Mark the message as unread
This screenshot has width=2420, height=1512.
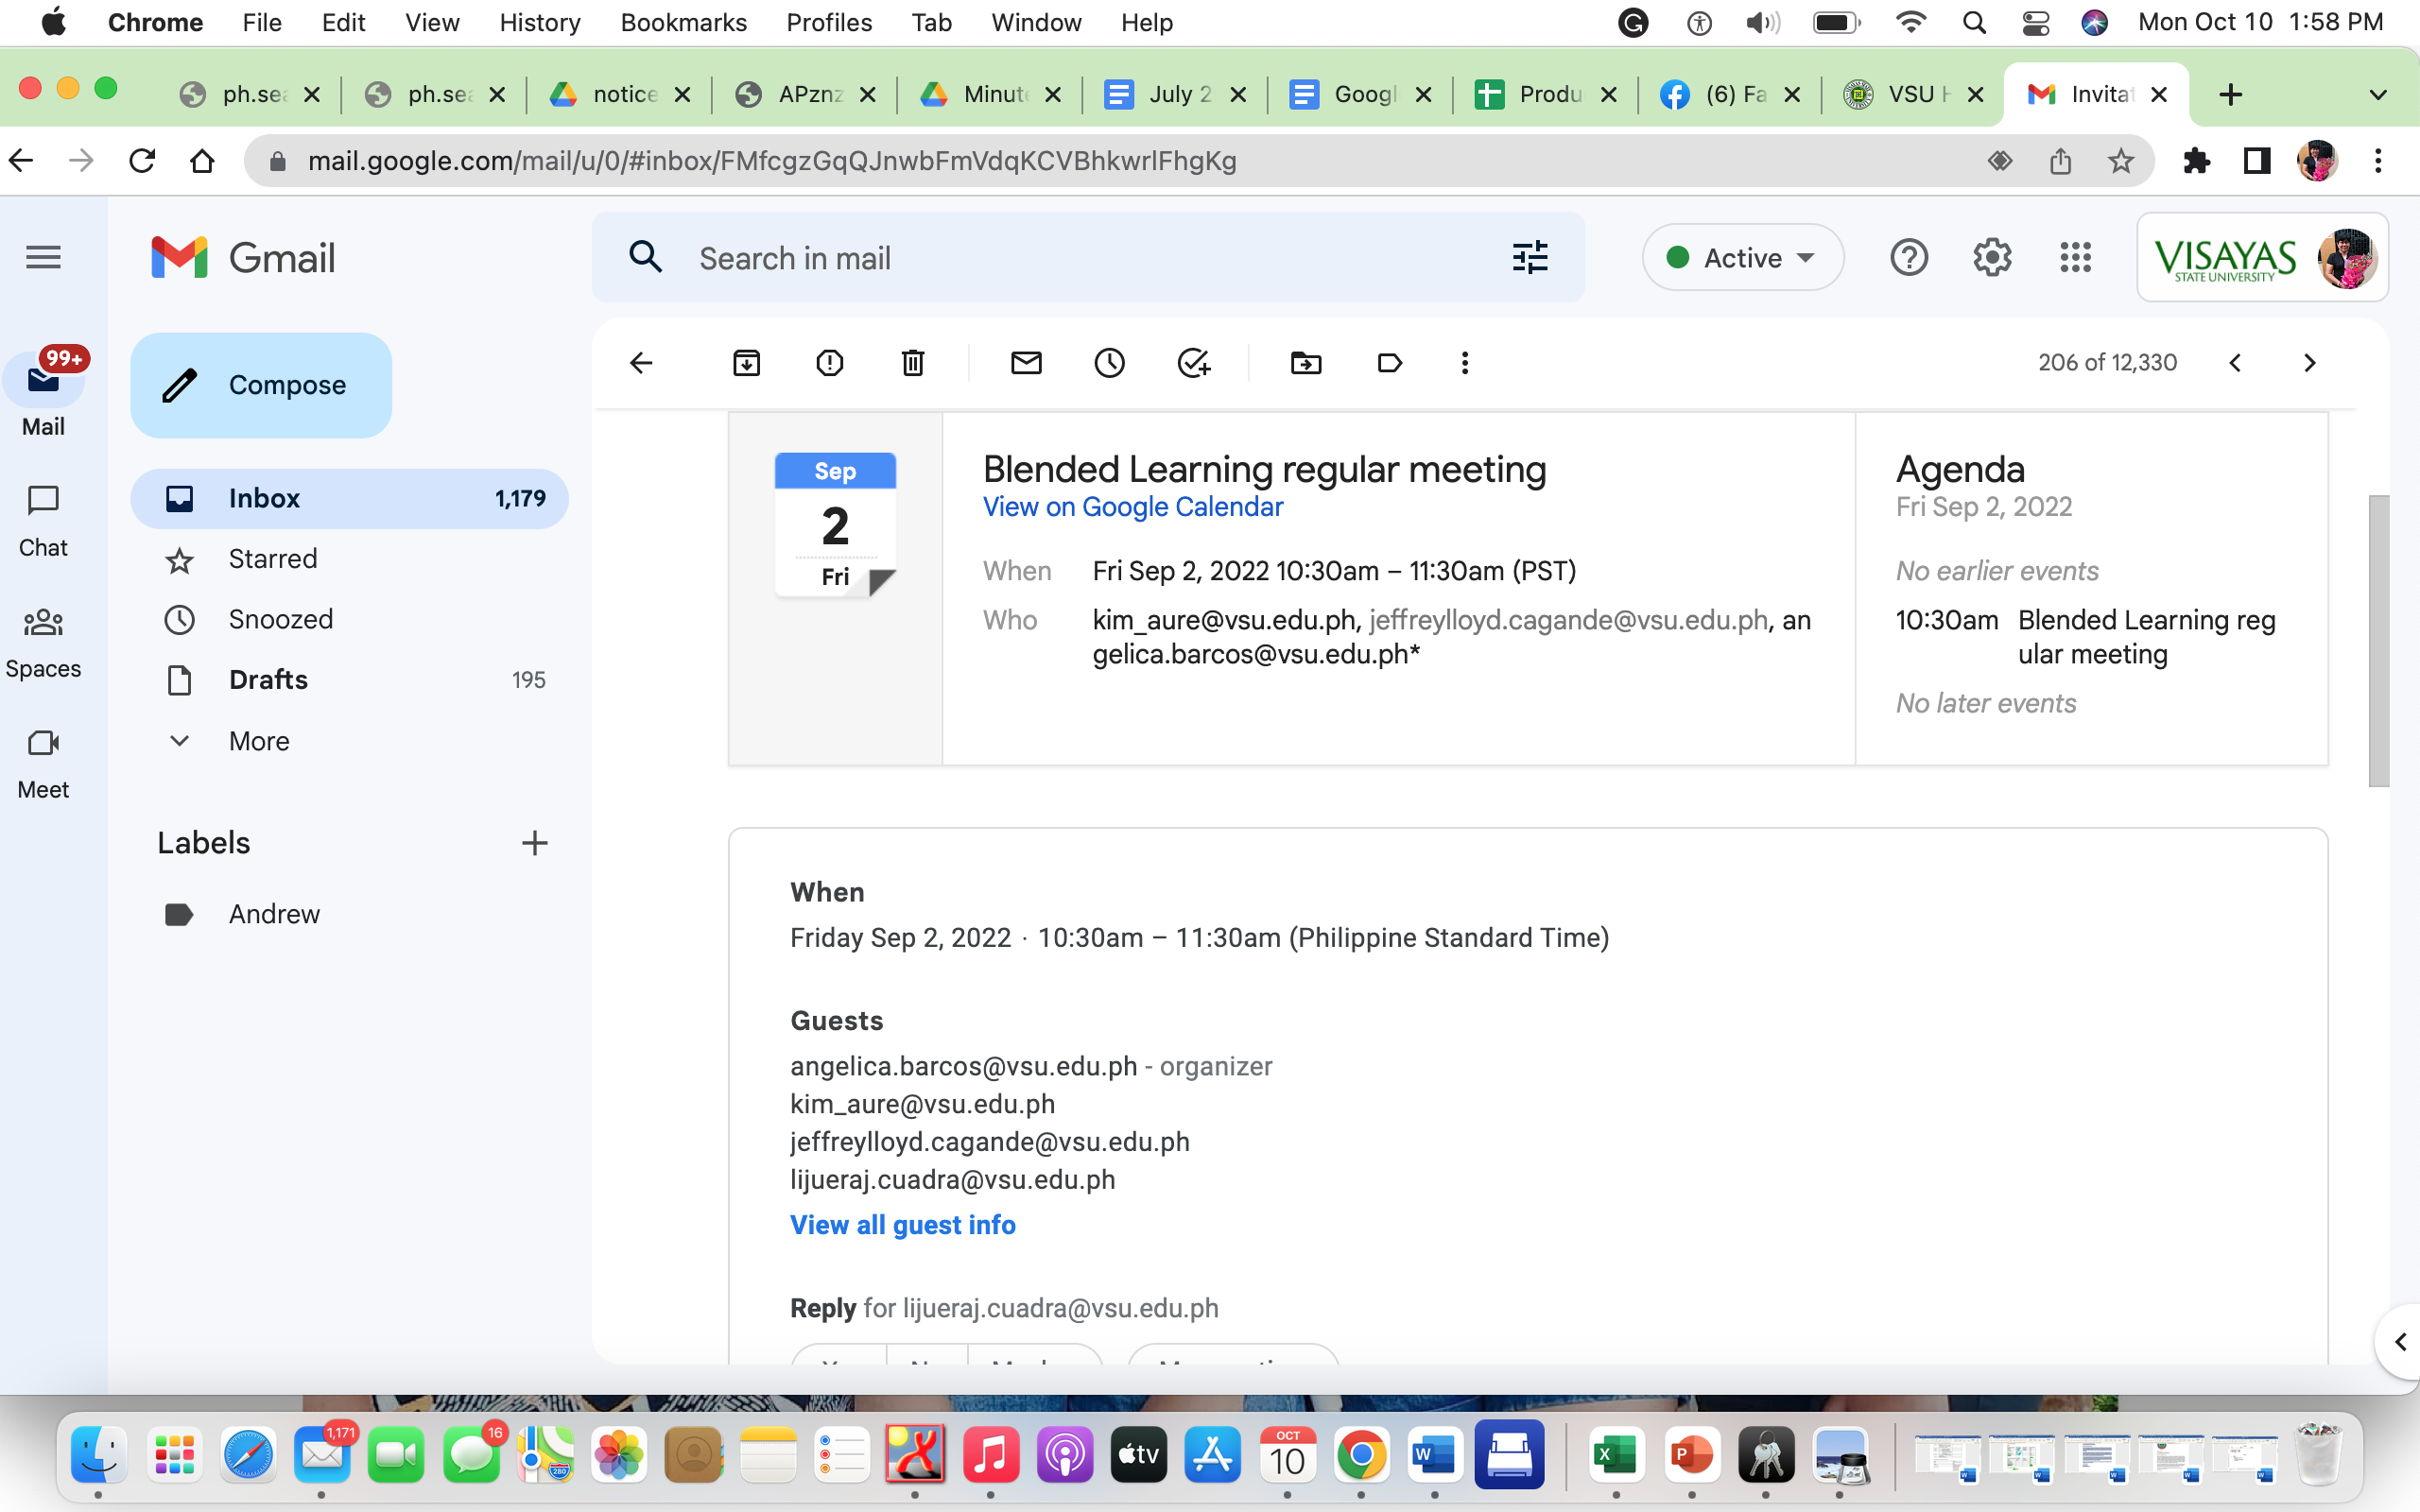coord(1026,363)
